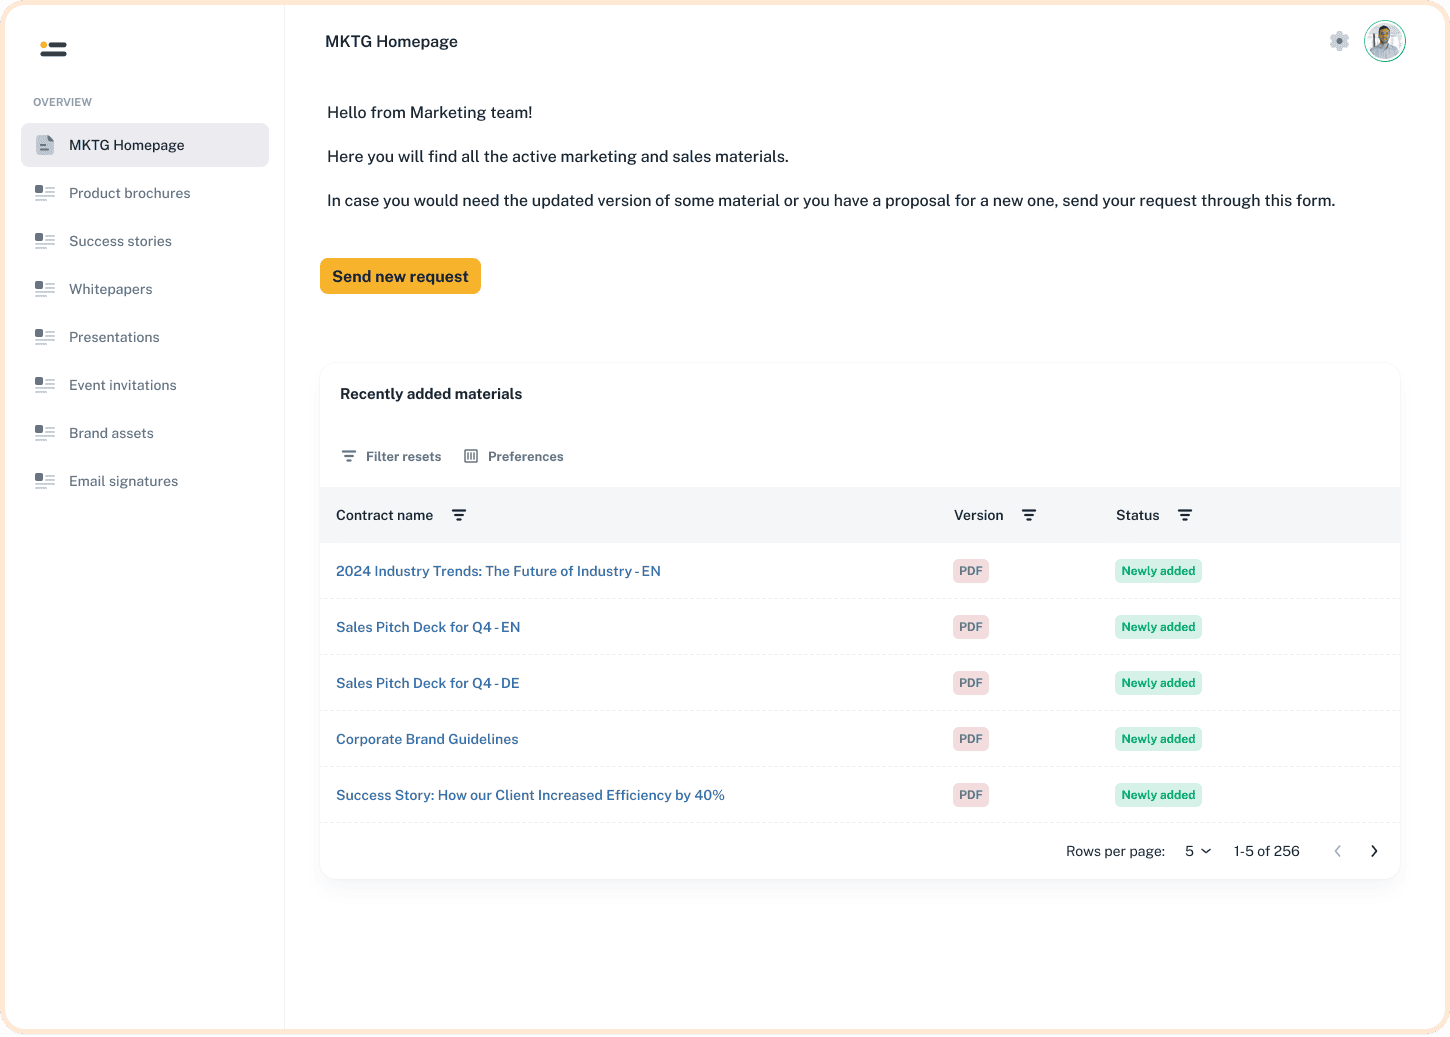This screenshot has width=1450, height=1037.
Task: Click PDF badge for 2024 Industry Trends
Action: click(x=971, y=571)
